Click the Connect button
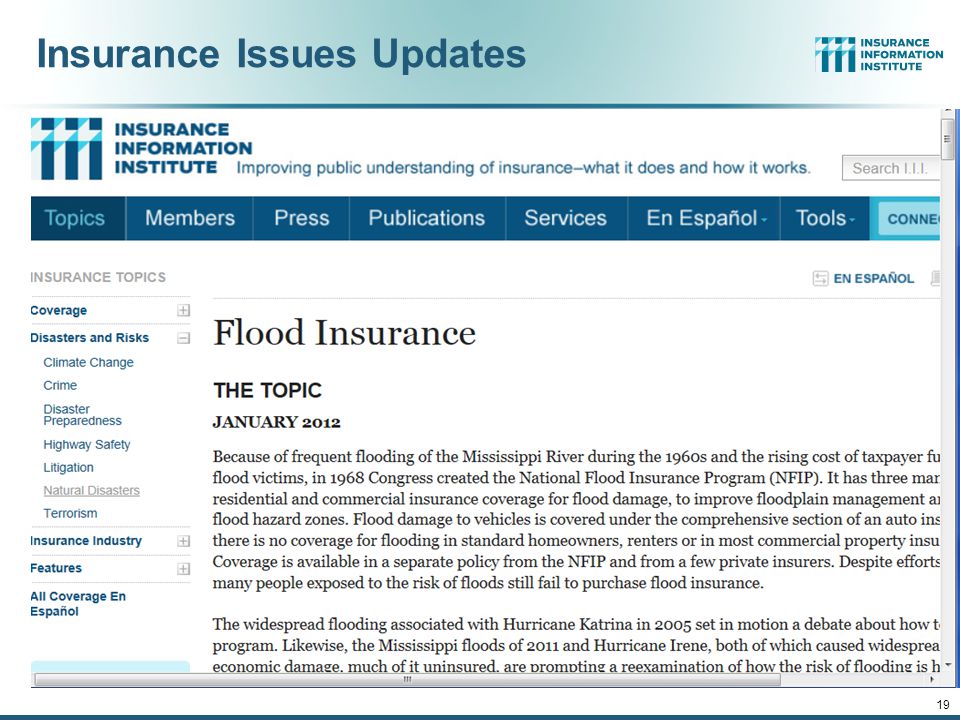This screenshot has height=720, width=960. coord(909,219)
